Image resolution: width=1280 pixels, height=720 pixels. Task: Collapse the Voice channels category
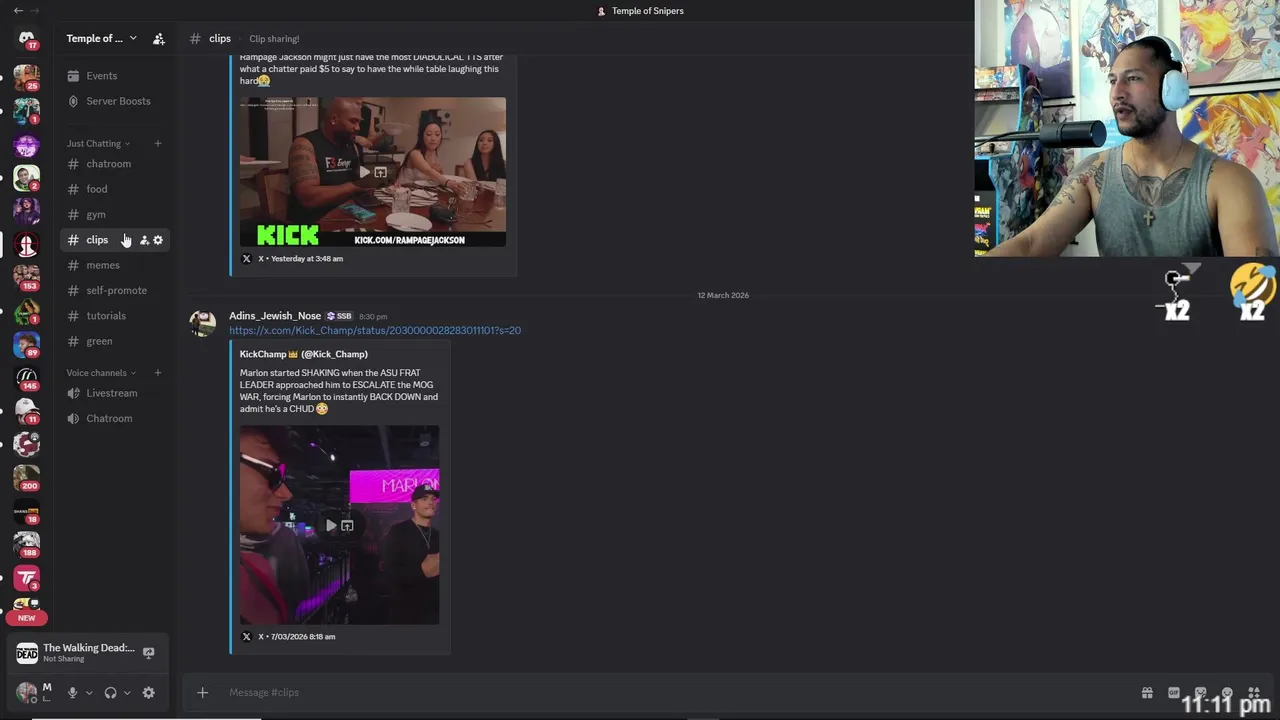[101, 373]
